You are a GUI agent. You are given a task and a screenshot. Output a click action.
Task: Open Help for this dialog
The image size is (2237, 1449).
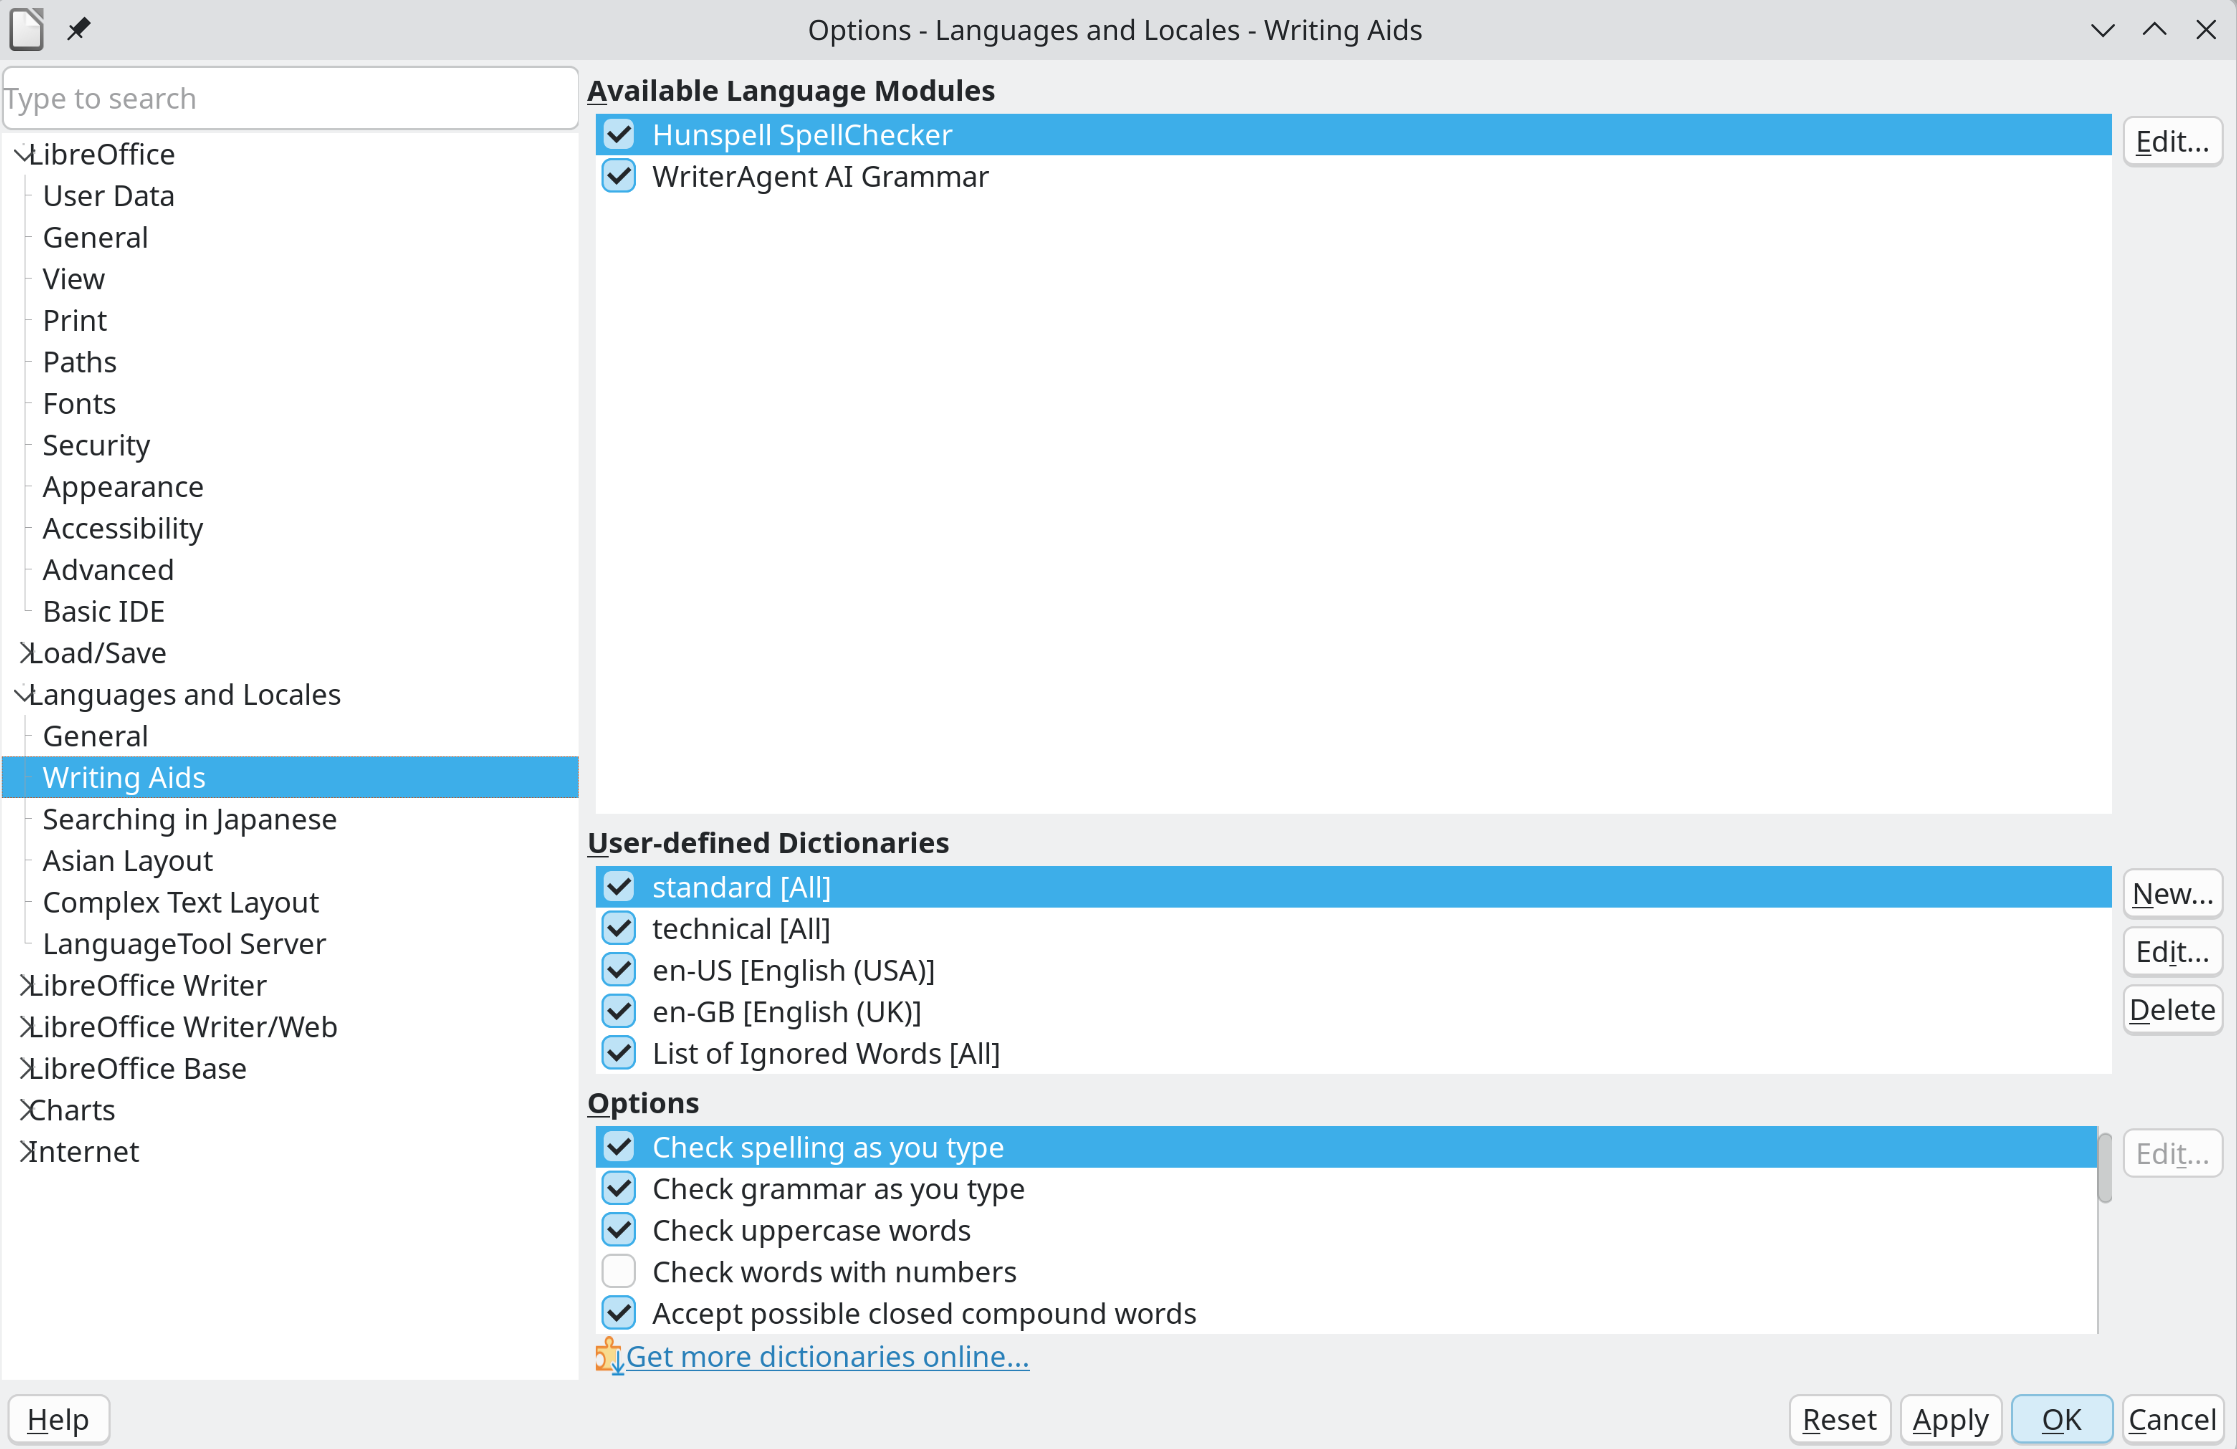(58, 1420)
